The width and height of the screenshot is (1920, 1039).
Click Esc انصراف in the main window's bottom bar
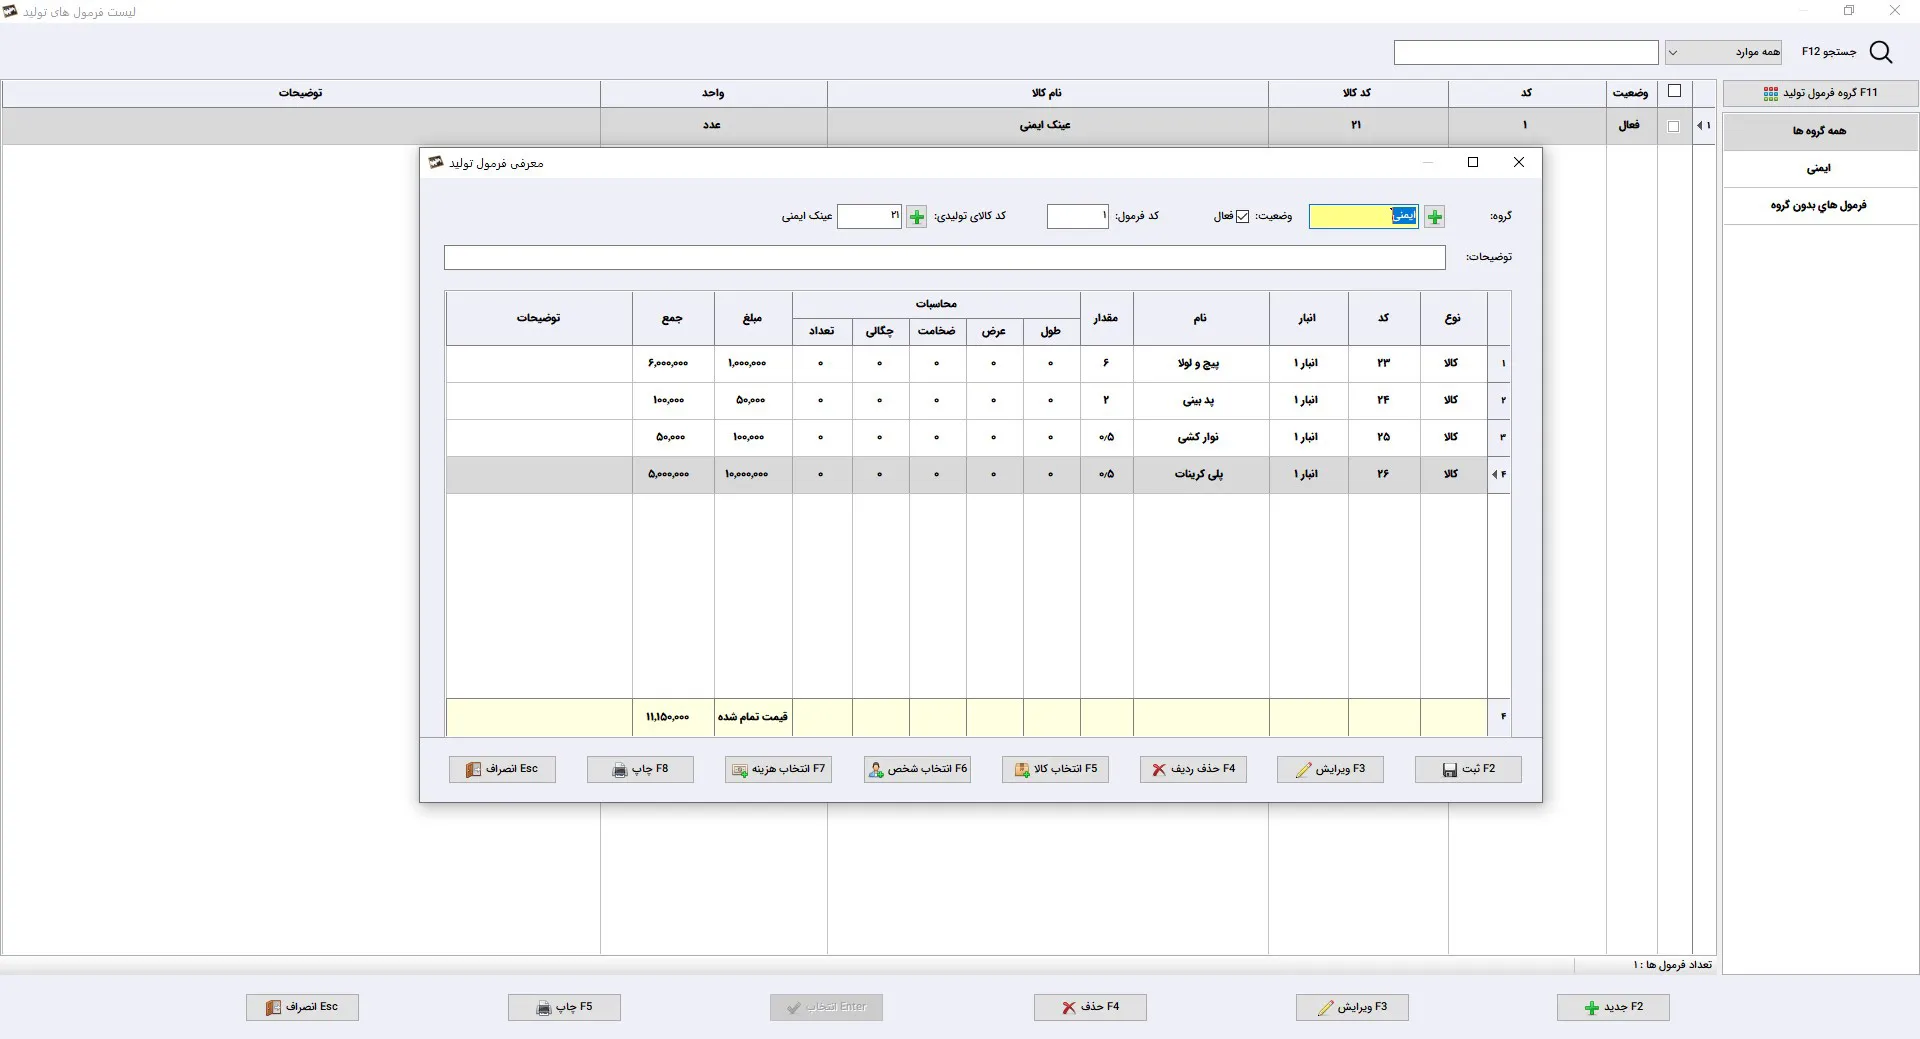302,1007
